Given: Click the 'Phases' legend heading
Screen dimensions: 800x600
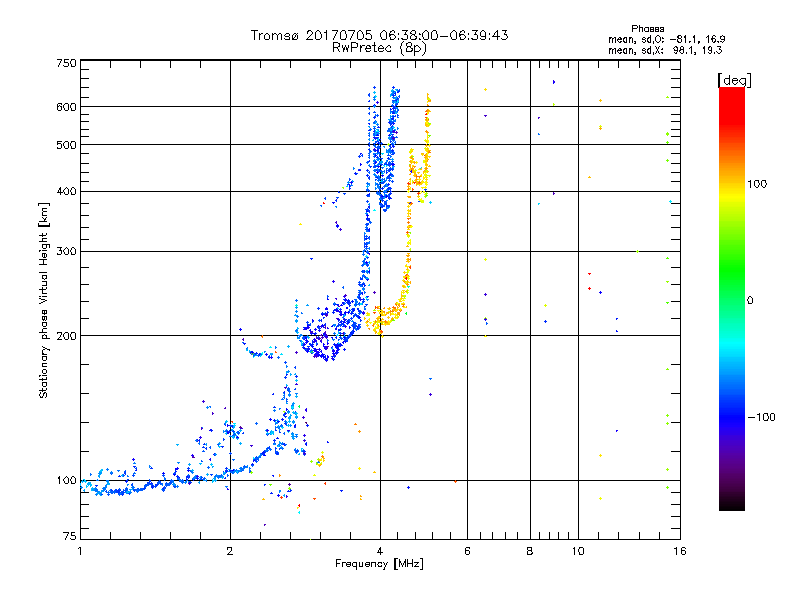Looking at the screenshot, I should (x=647, y=29).
